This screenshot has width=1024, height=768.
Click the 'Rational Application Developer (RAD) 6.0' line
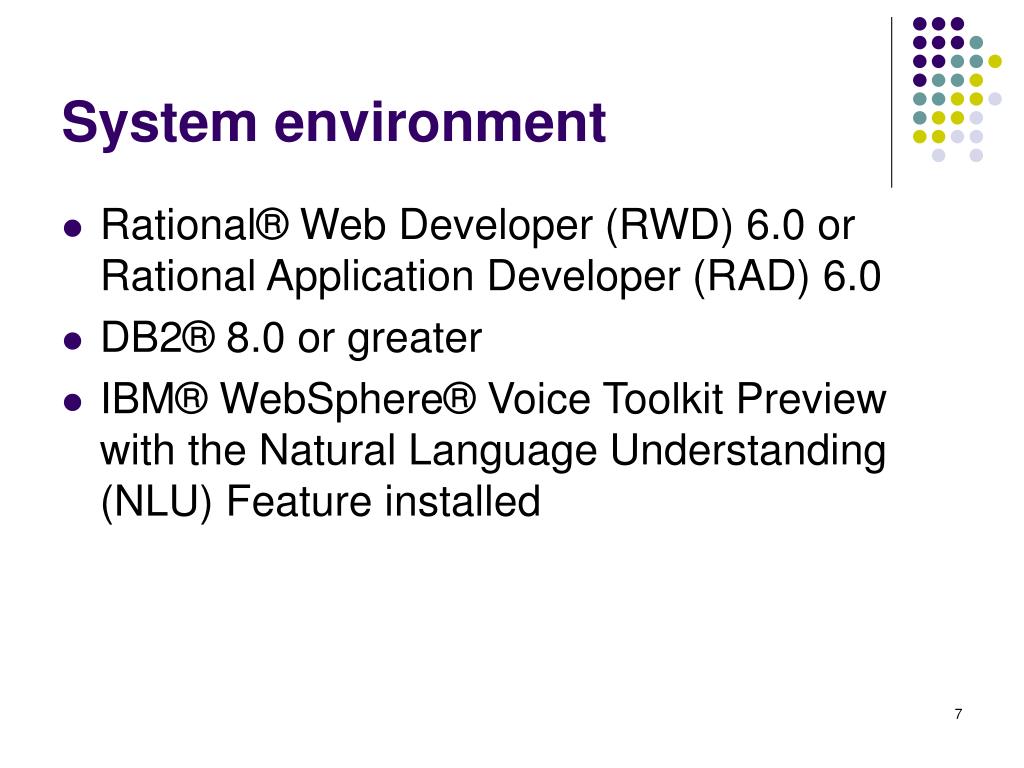(x=491, y=276)
